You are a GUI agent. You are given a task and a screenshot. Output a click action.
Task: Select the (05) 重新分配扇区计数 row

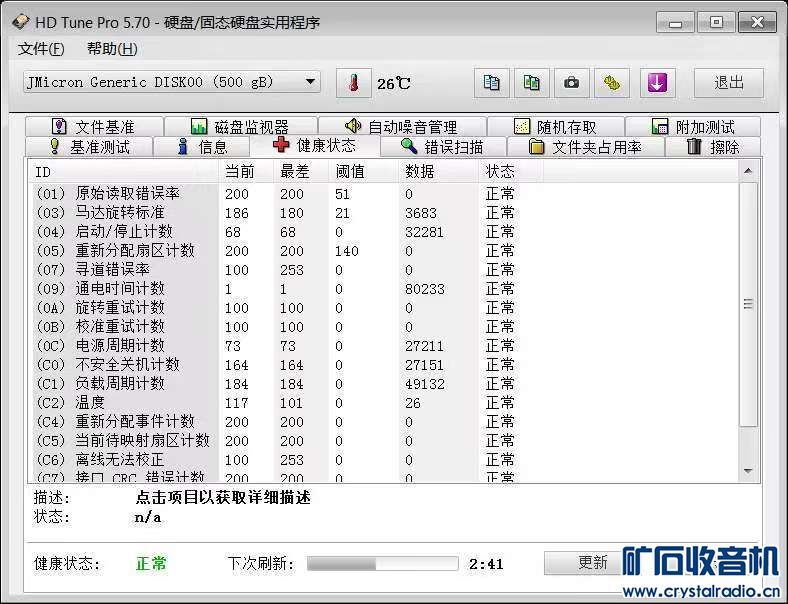pyautogui.click(x=384, y=251)
